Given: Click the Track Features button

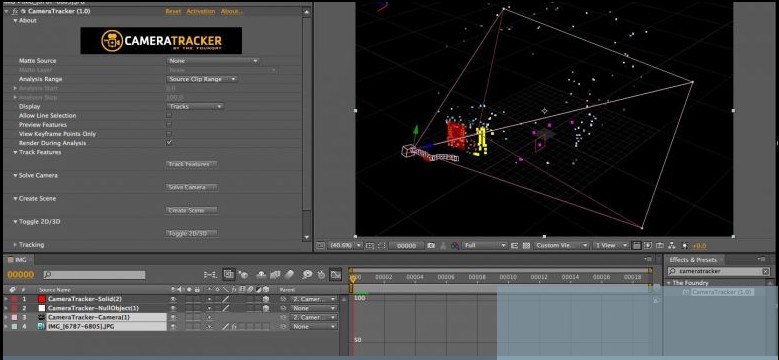Looking at the screenshot, I should coord(191,164).
